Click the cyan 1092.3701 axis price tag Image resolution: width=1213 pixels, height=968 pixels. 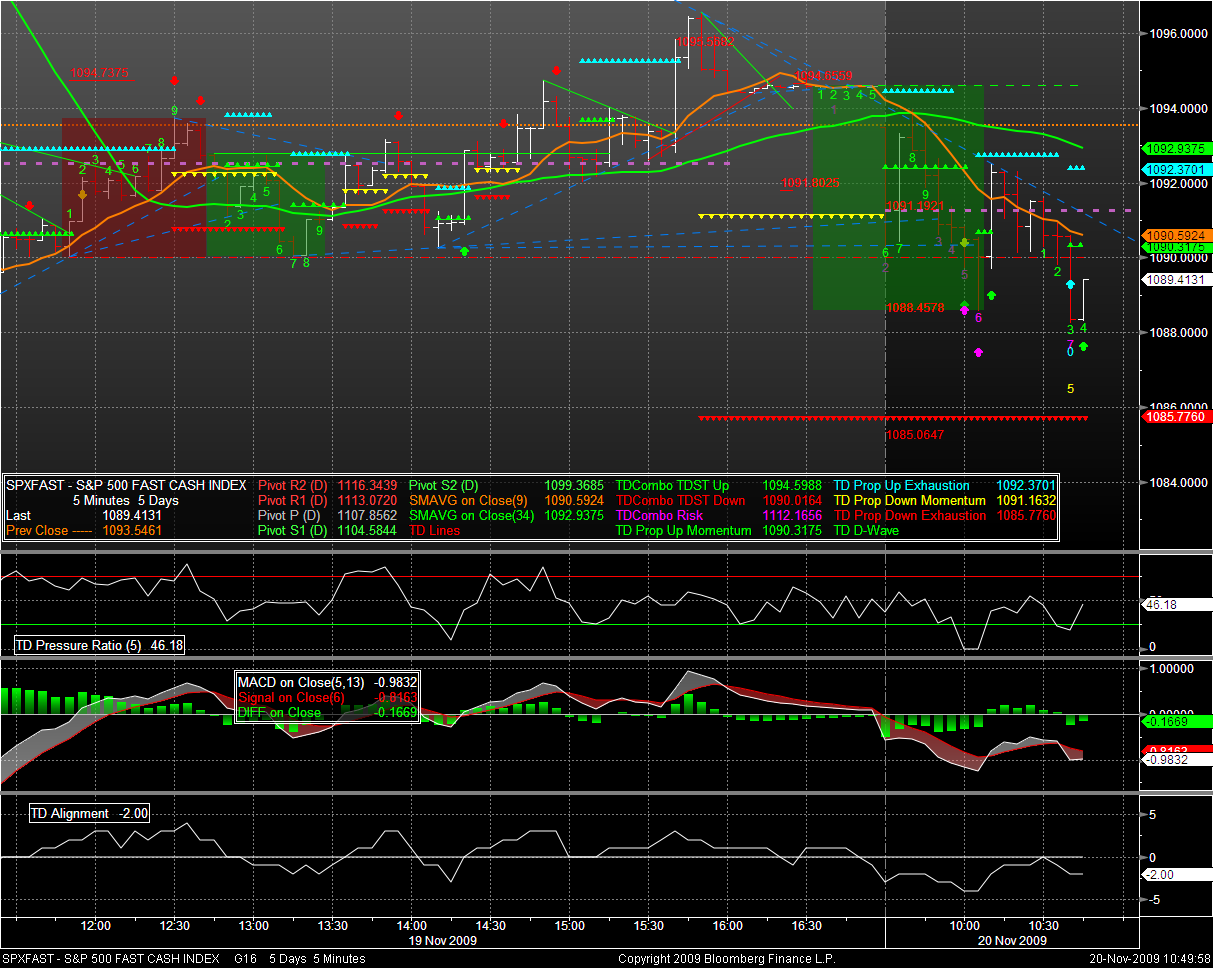[x=1176, y=170]
